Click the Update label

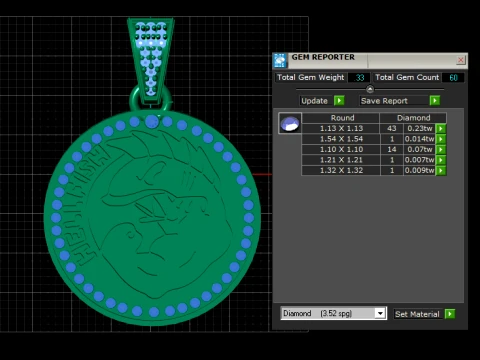314,101
